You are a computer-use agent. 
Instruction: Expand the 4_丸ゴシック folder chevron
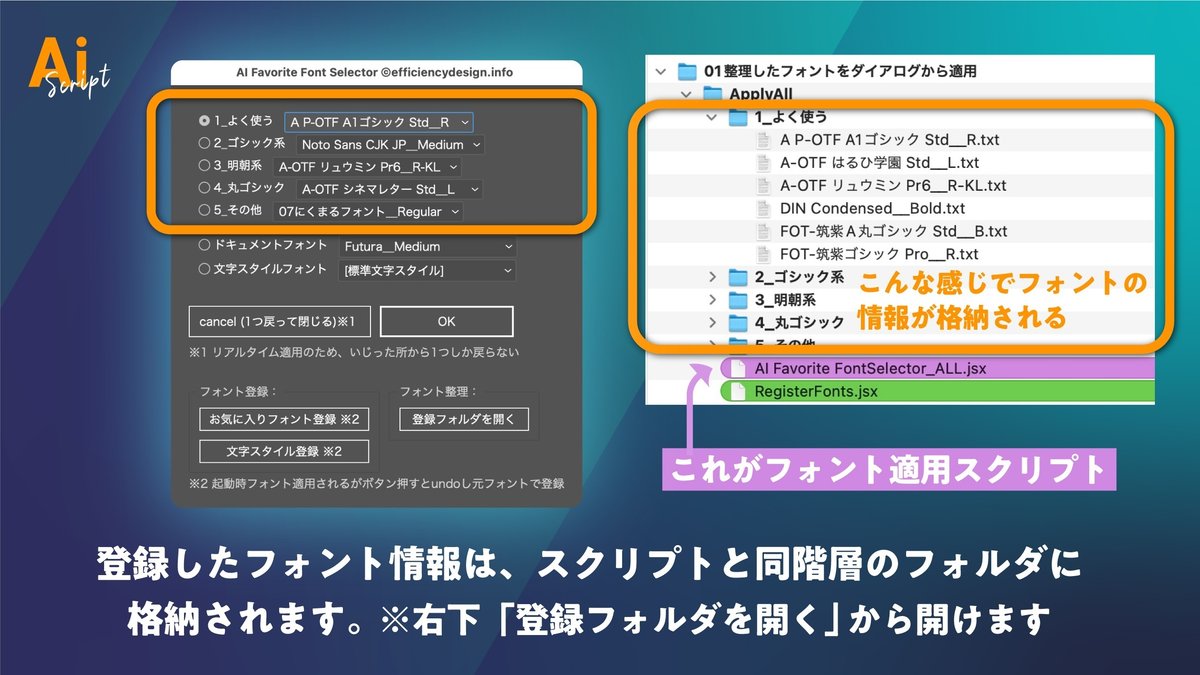(711, 323)
